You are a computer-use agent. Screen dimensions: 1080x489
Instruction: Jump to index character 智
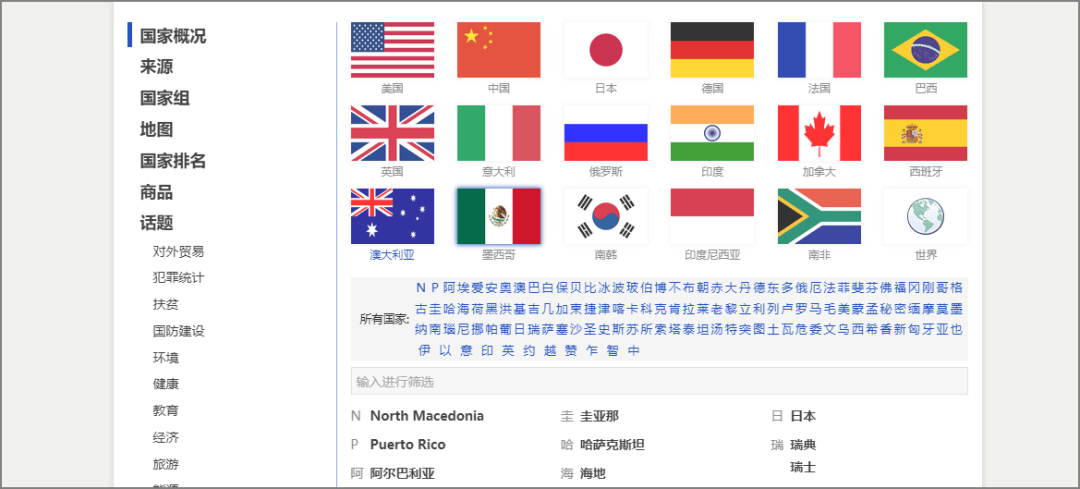pyautogui.click(x=613, y=351)
